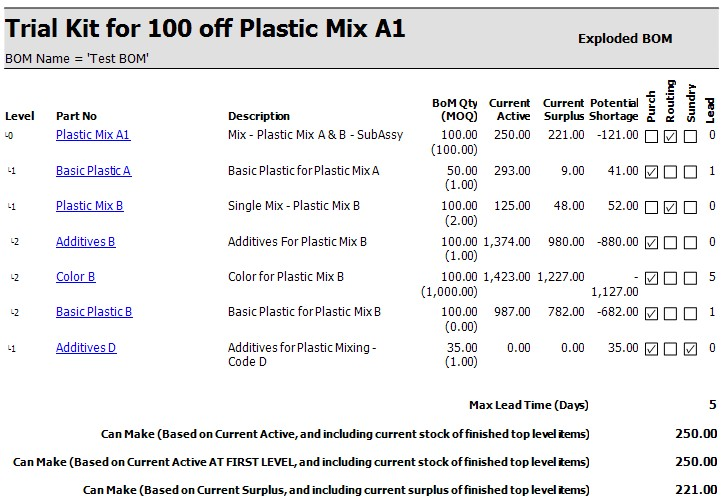This screenshot has height=501, width=725.
Task: Click the Exploded BOM label
Action: coord(625,39)
